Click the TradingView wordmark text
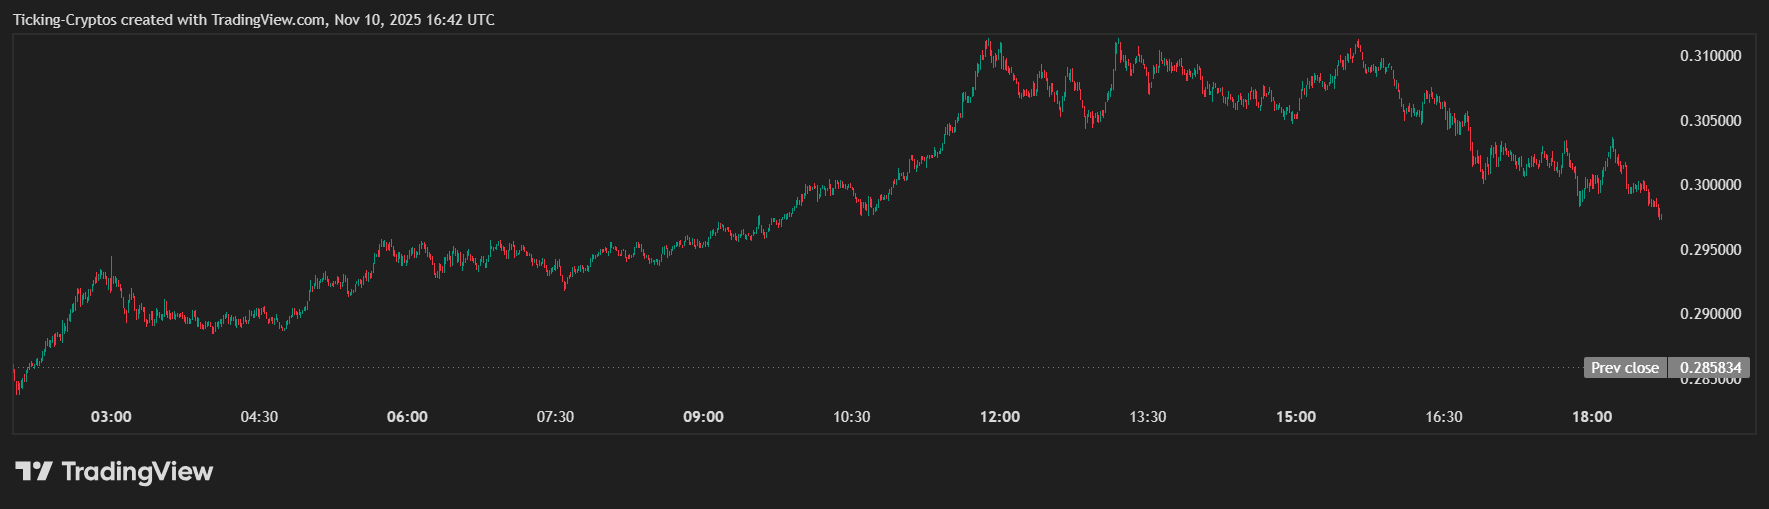Screen dimensions: 1769x509 137,471
